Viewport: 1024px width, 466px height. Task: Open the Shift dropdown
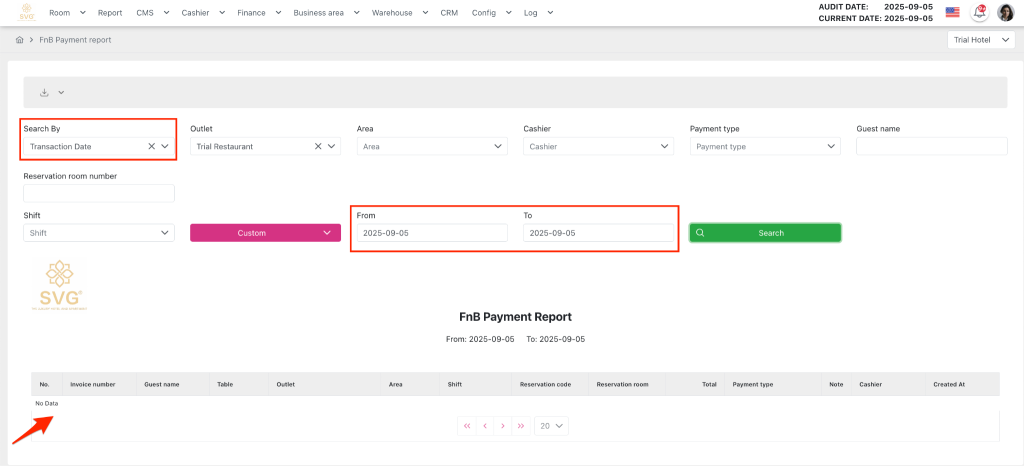coord(98,233)
